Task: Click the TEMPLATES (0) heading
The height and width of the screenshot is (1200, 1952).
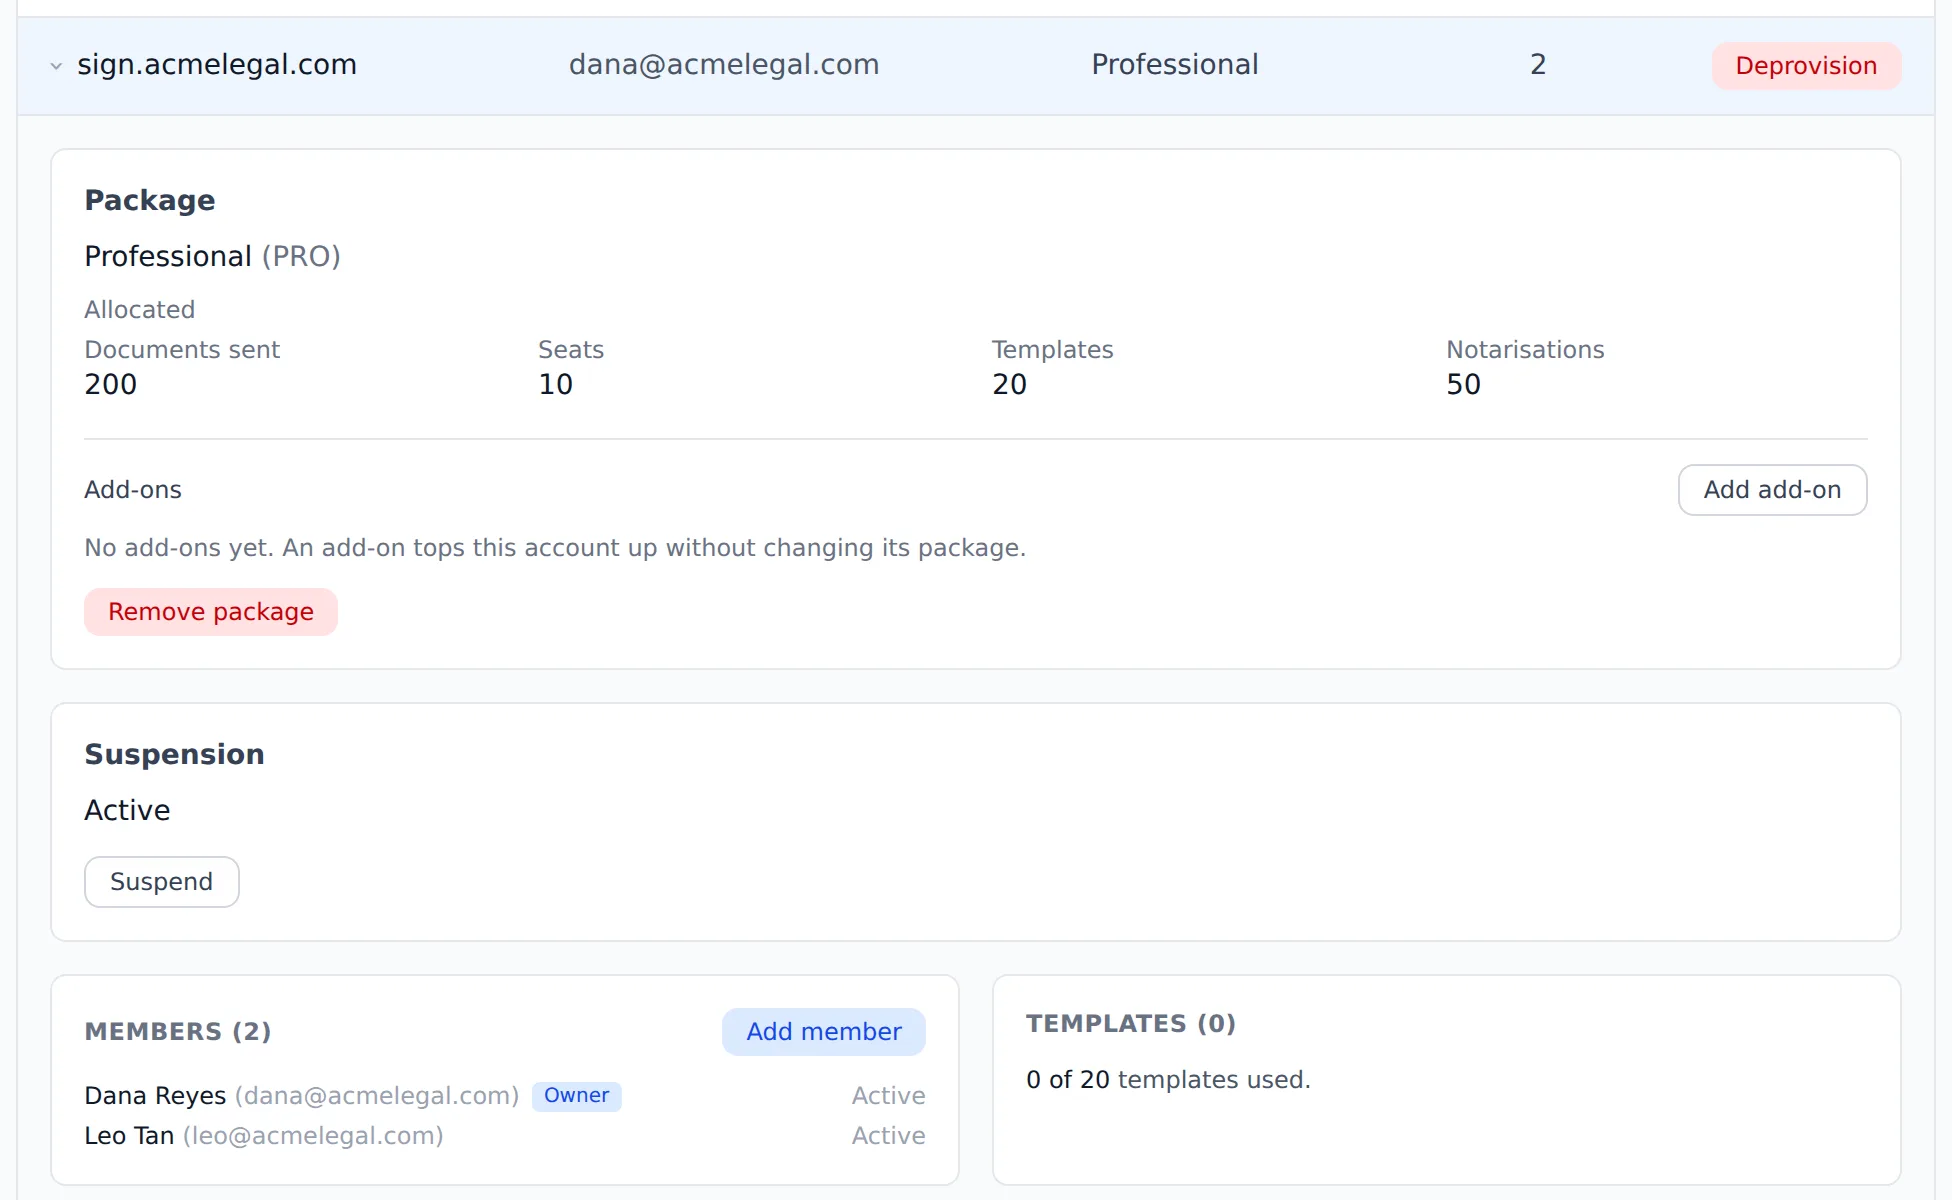Action: pos(1131,1024)
